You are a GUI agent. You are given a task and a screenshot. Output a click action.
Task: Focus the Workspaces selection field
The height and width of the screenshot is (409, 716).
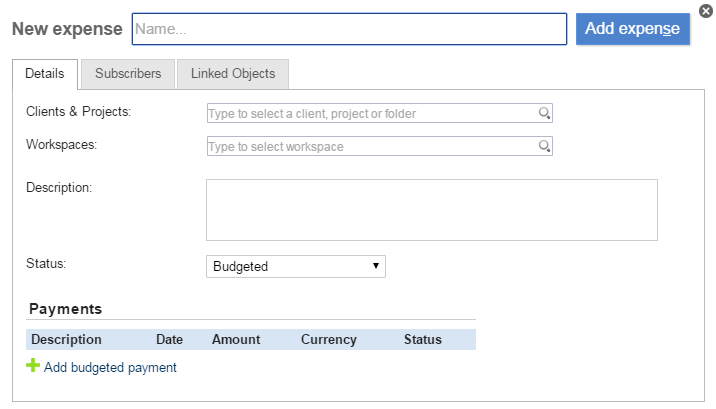click(370, 147)
